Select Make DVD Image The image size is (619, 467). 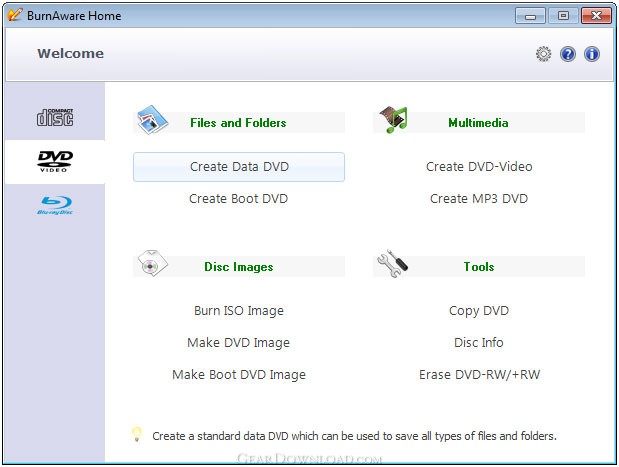click(238, 343)
